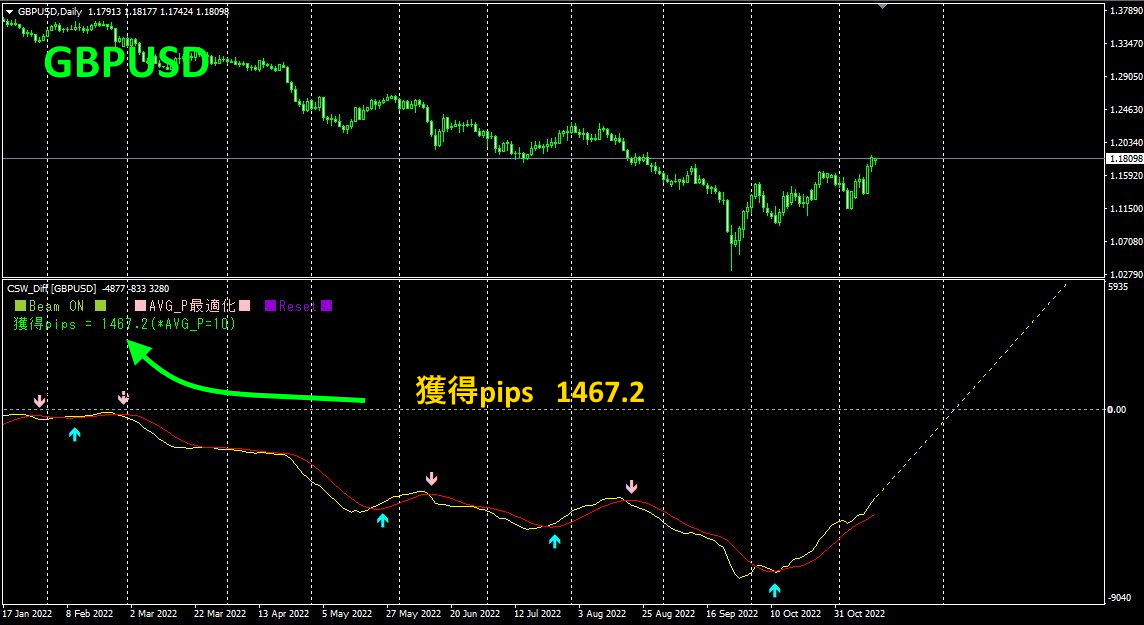Click the 25 Aug 2022 date label

[x=667, y=613]
